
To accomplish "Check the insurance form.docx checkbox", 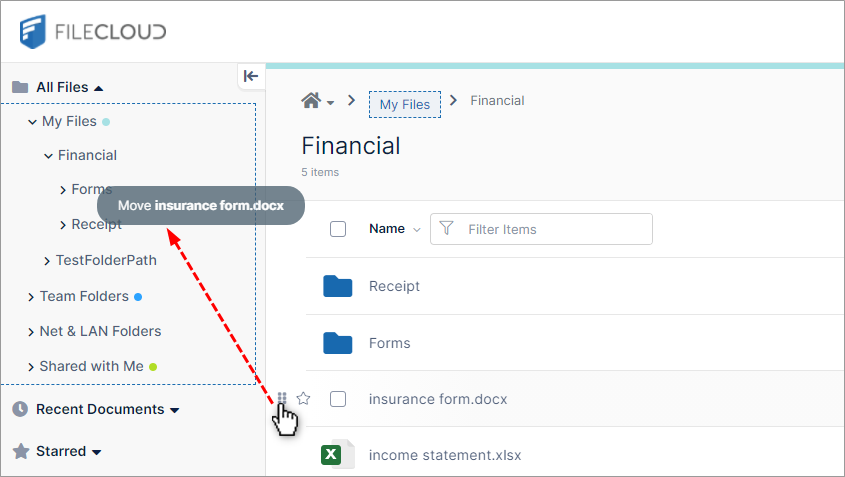I will 338,399.
